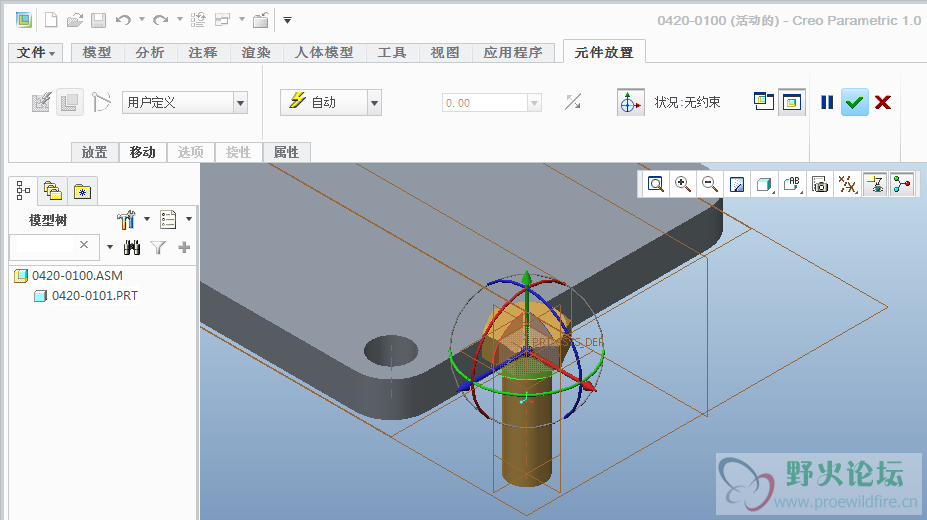Accept placement with the green checkmark

[854, 102]
